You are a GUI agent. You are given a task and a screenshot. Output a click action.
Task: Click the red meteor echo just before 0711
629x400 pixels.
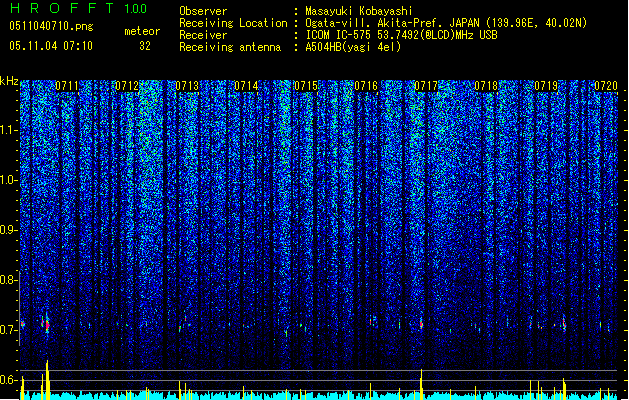click(47, 324)
